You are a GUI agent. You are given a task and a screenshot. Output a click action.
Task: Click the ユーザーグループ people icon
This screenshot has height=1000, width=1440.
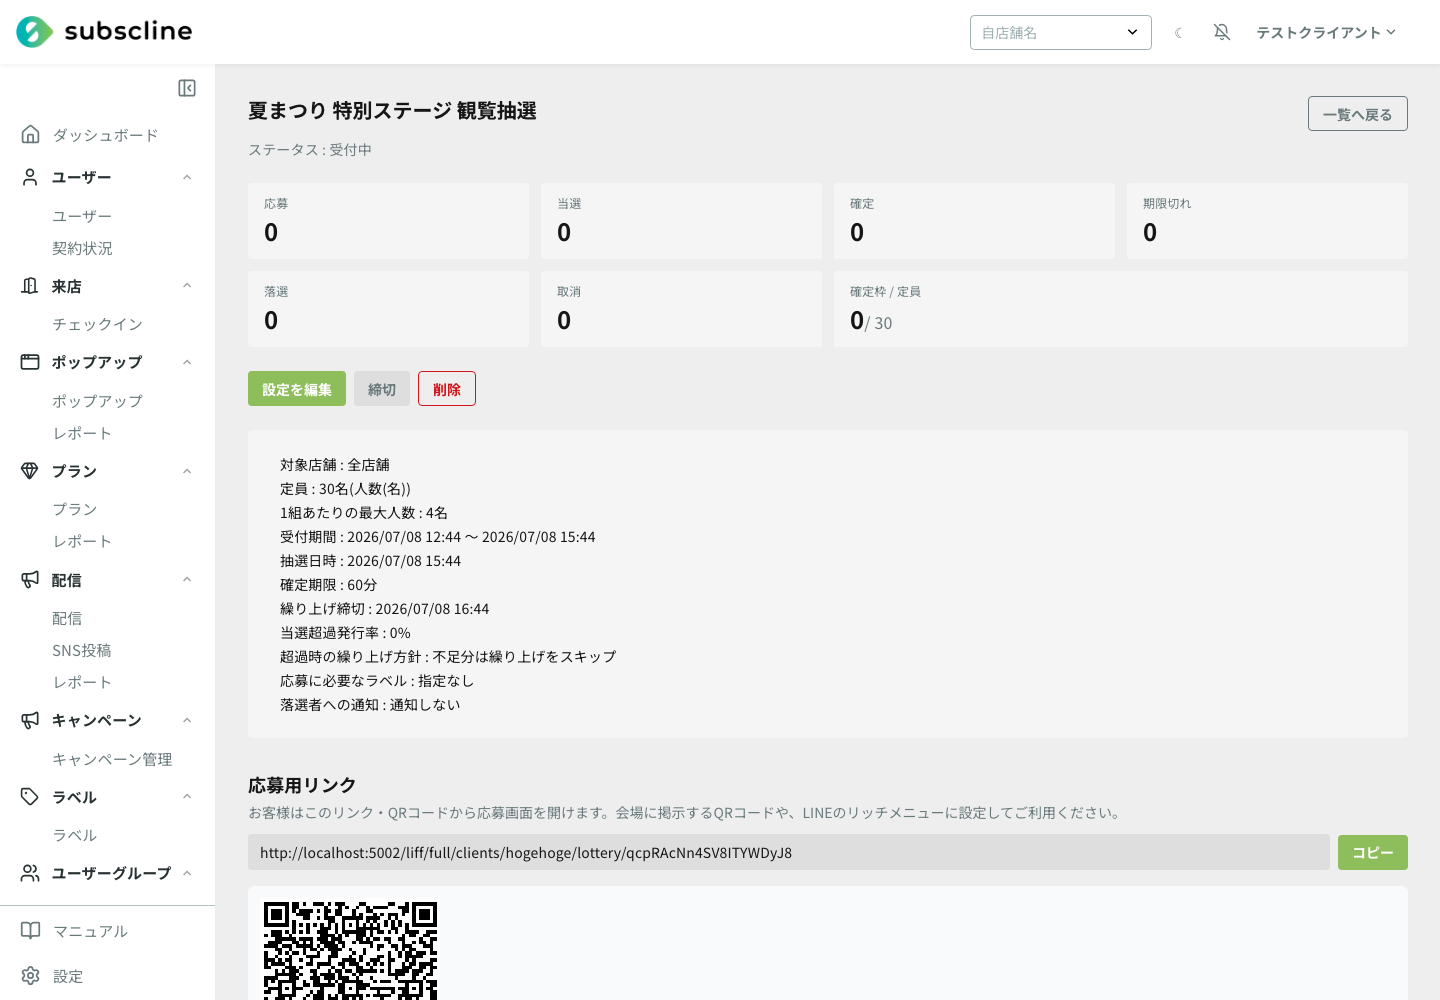click(x=31, y=873)
